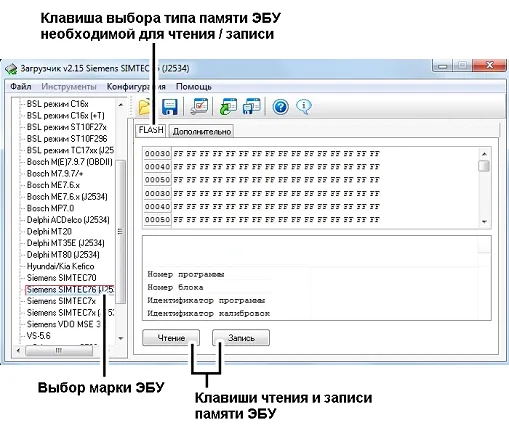Select Delphi ACDelco (J2534) entry
509x428 pixels.
pyautogui.click(x=68, y=220)
